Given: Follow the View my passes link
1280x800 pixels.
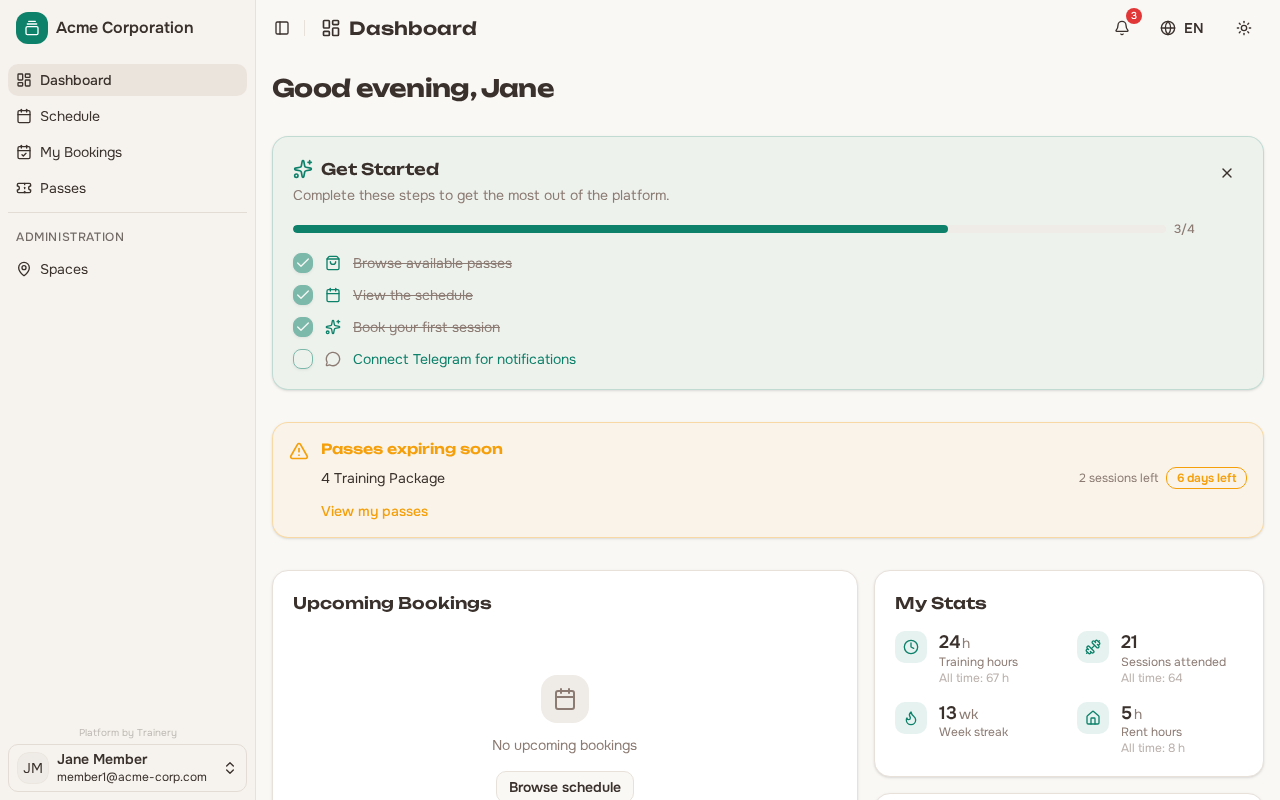Looking at the screenshot, I should coord(374,511).
